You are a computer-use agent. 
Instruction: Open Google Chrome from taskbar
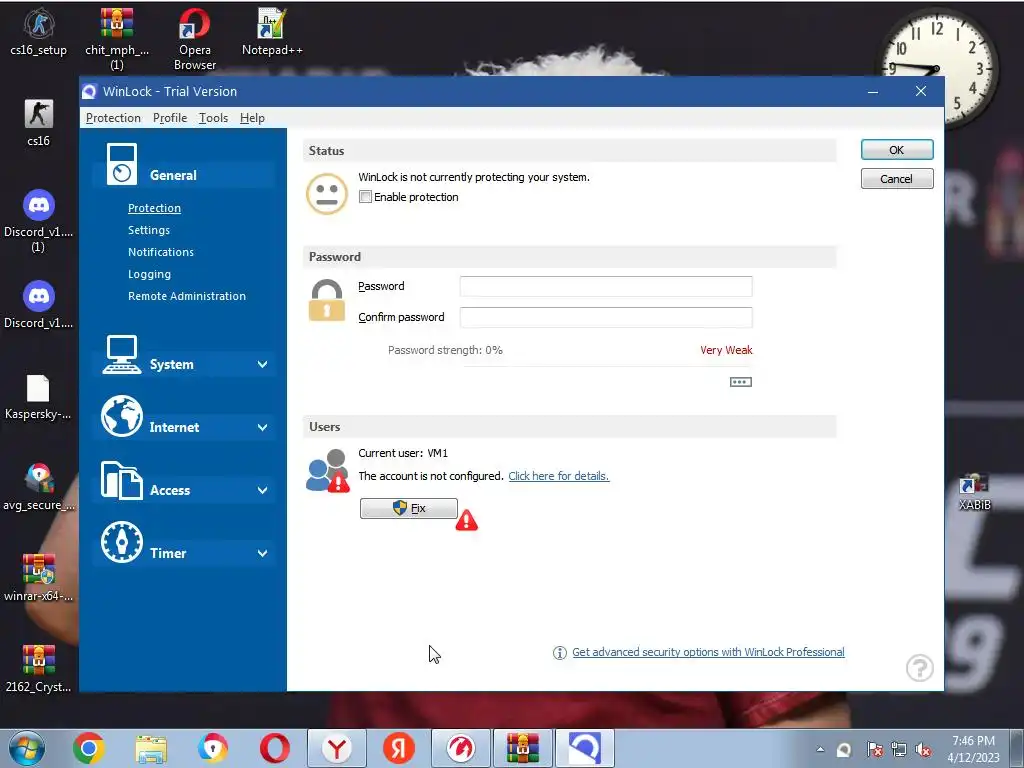[x=89, y=748]
